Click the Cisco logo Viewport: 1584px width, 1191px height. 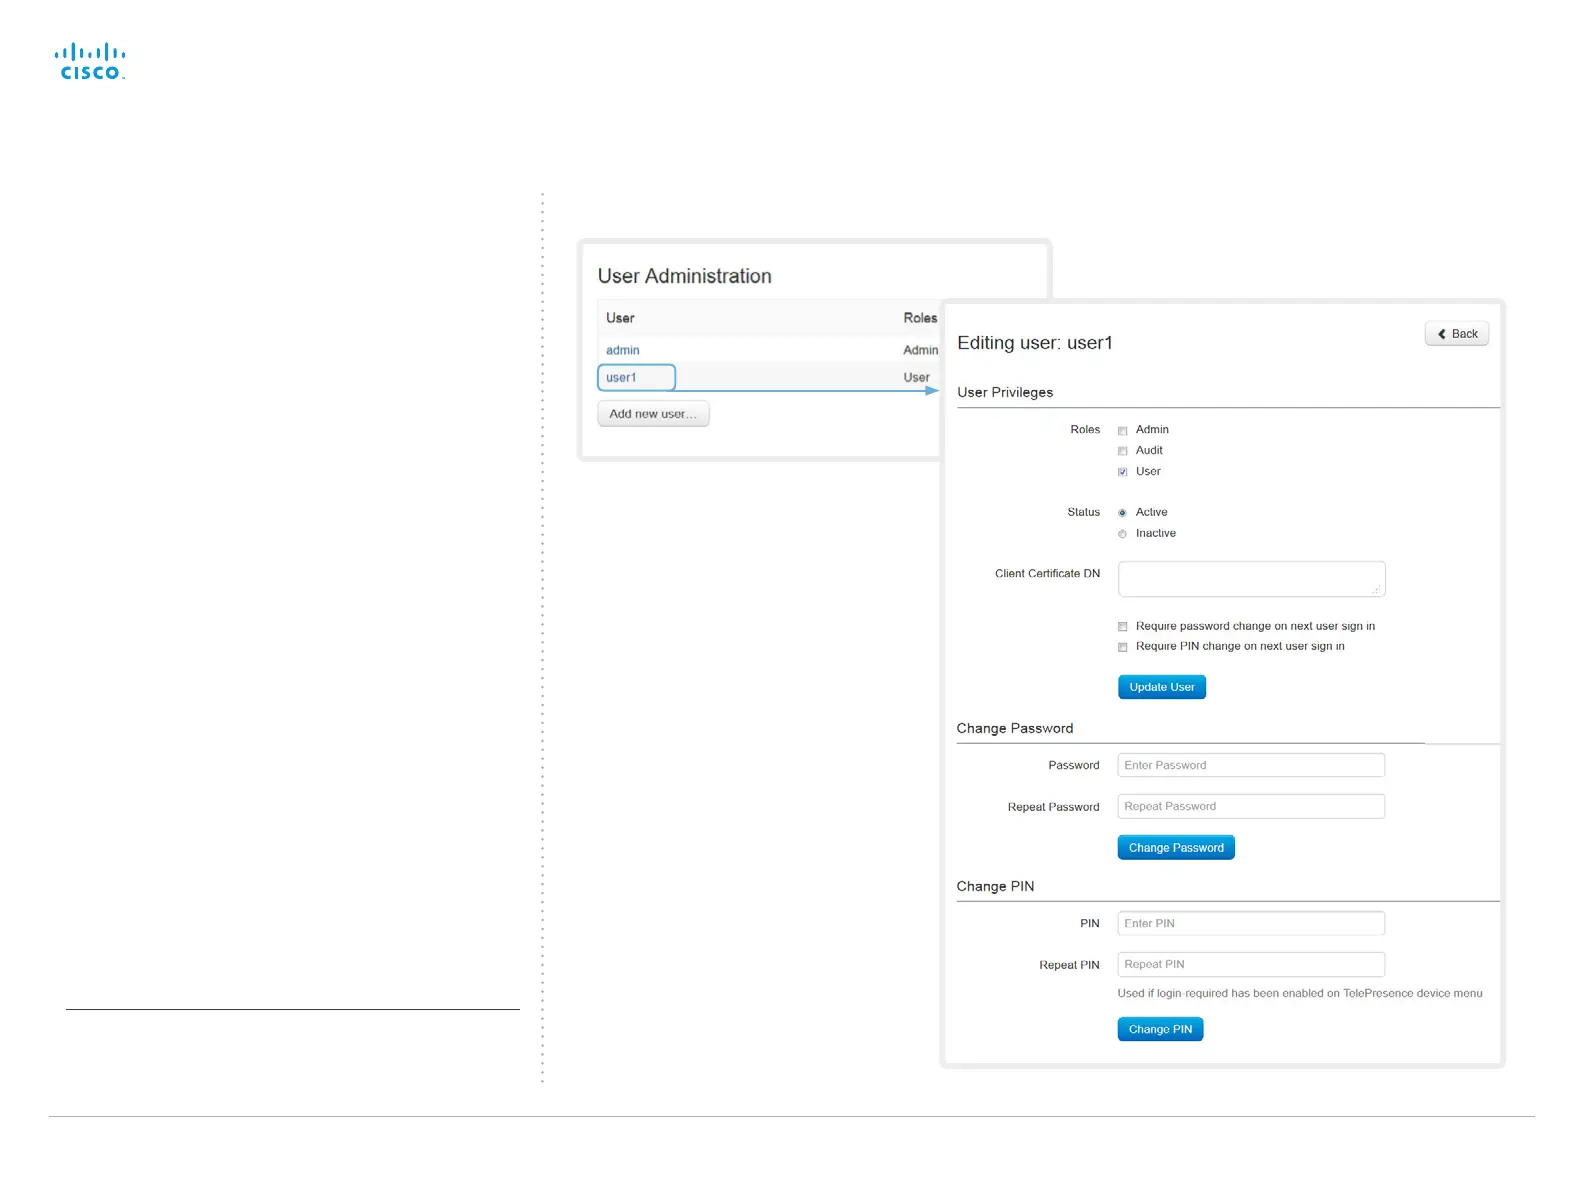pyautogui.click(x=90, y=62)
